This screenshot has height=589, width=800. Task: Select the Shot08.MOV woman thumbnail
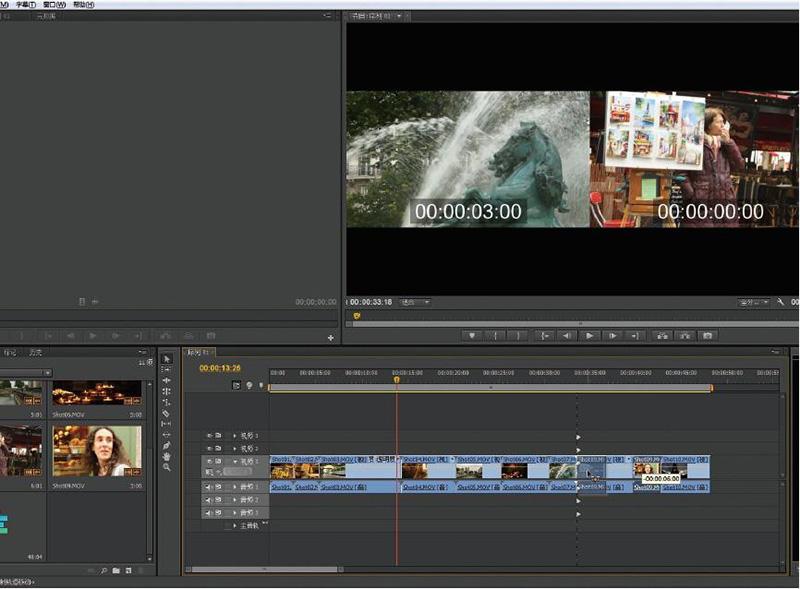click(x=97, y=451)
